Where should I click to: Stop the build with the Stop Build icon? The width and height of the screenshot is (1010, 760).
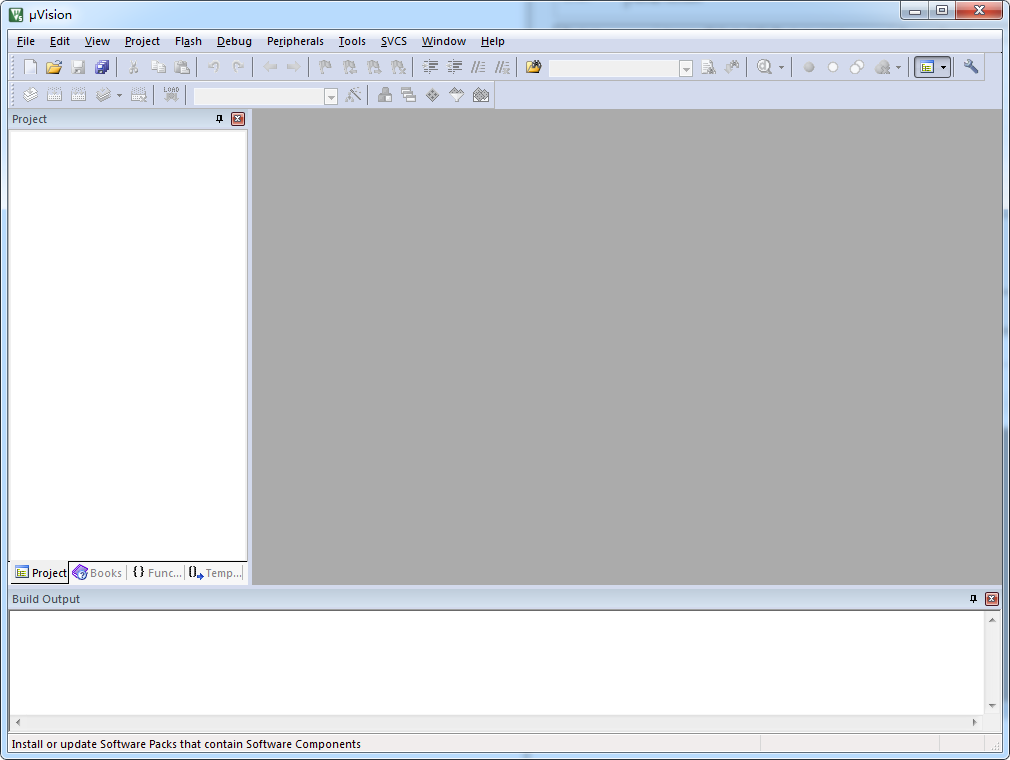(x=138, y=95)
